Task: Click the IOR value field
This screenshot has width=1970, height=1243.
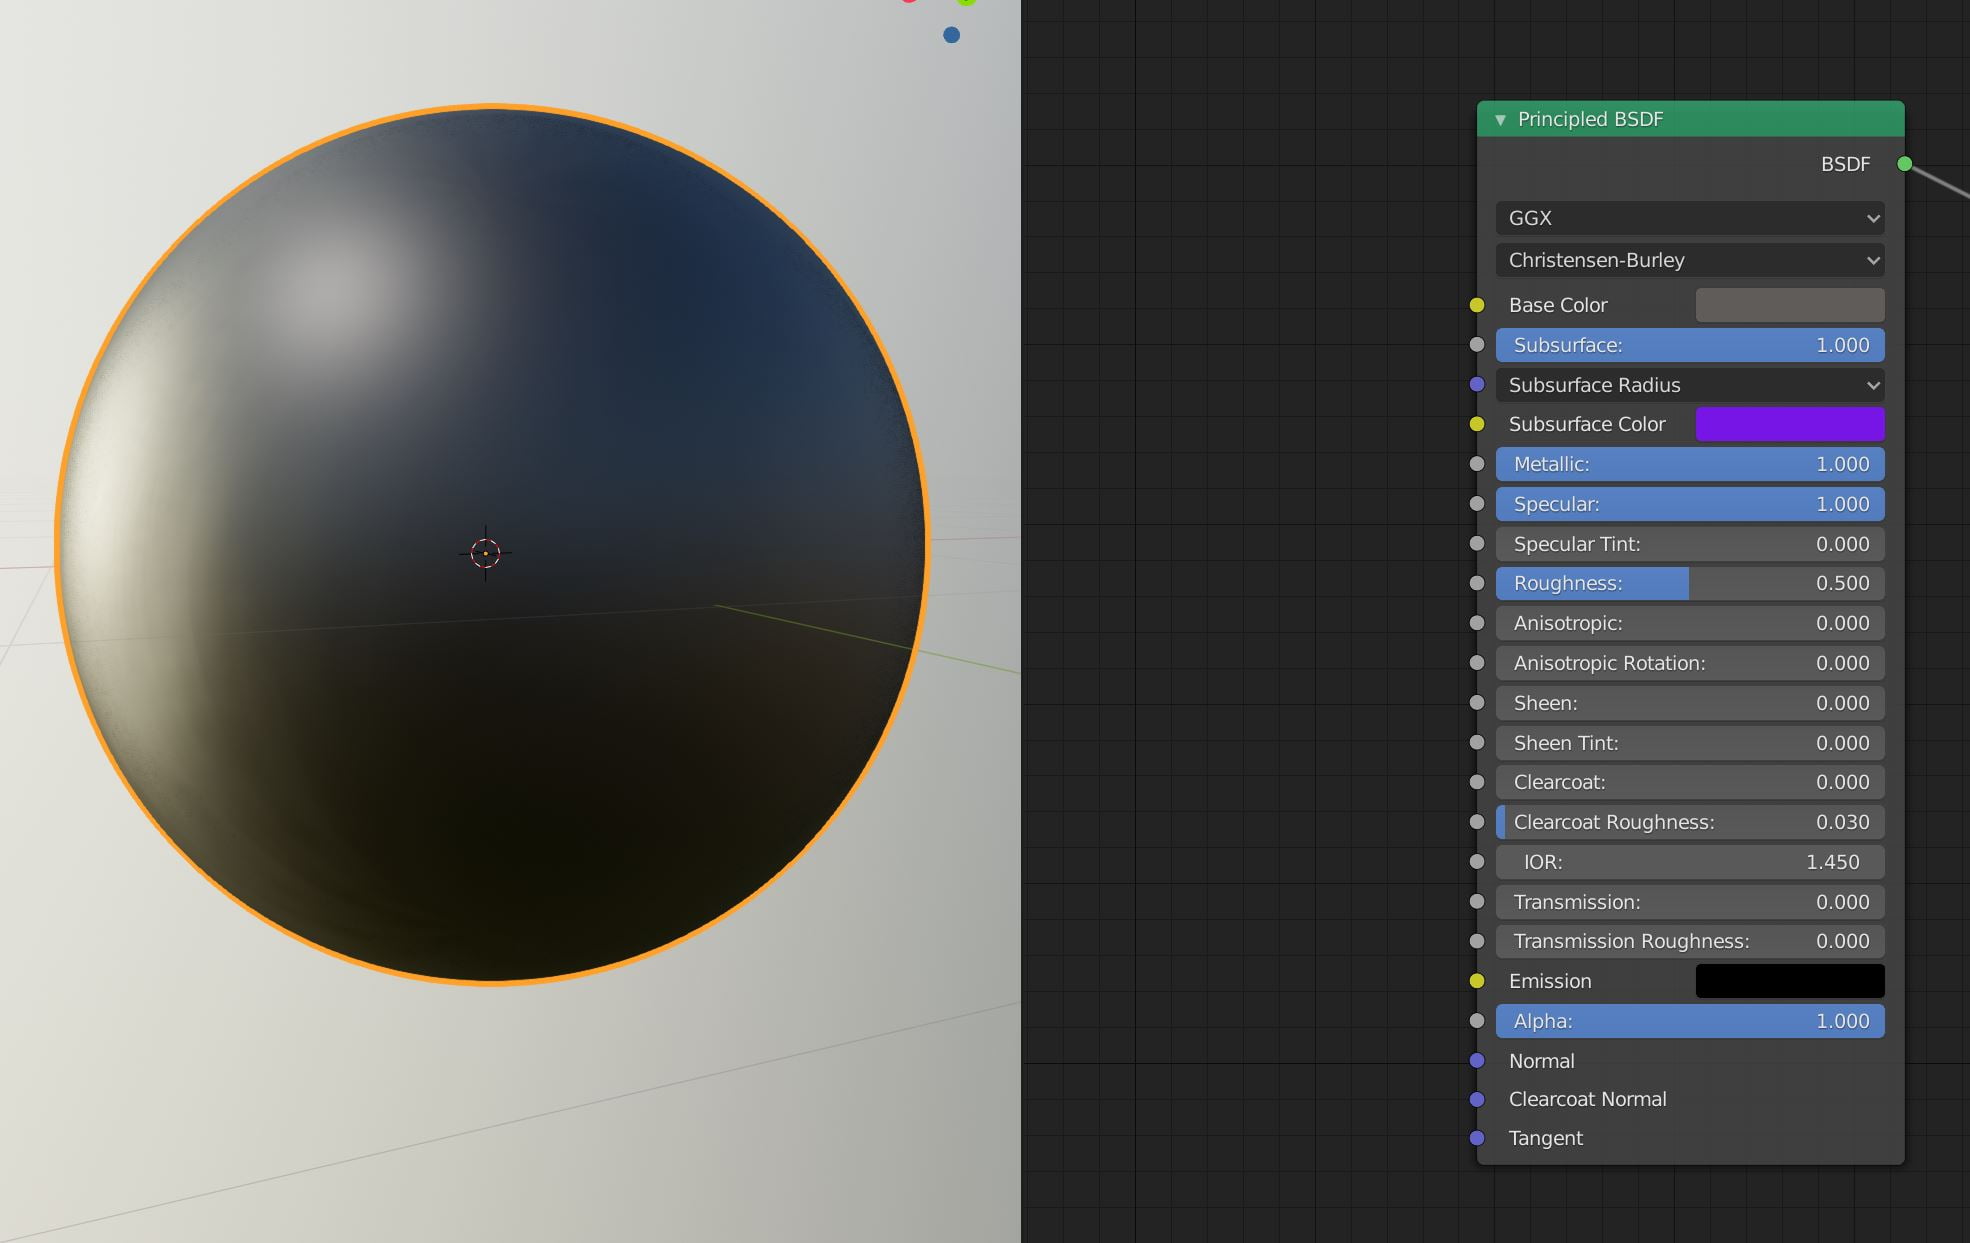Action: tap(1689, 862)
